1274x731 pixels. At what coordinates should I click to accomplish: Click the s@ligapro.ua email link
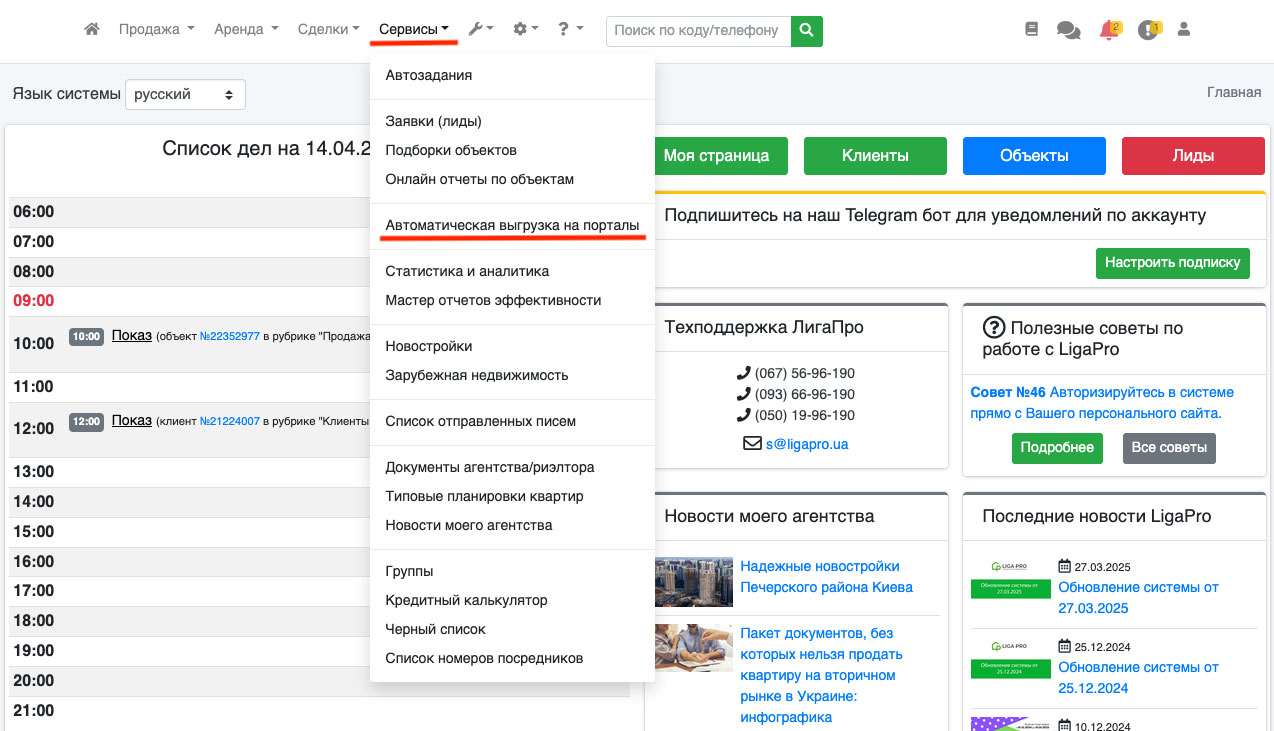click(x=806, y=444)
